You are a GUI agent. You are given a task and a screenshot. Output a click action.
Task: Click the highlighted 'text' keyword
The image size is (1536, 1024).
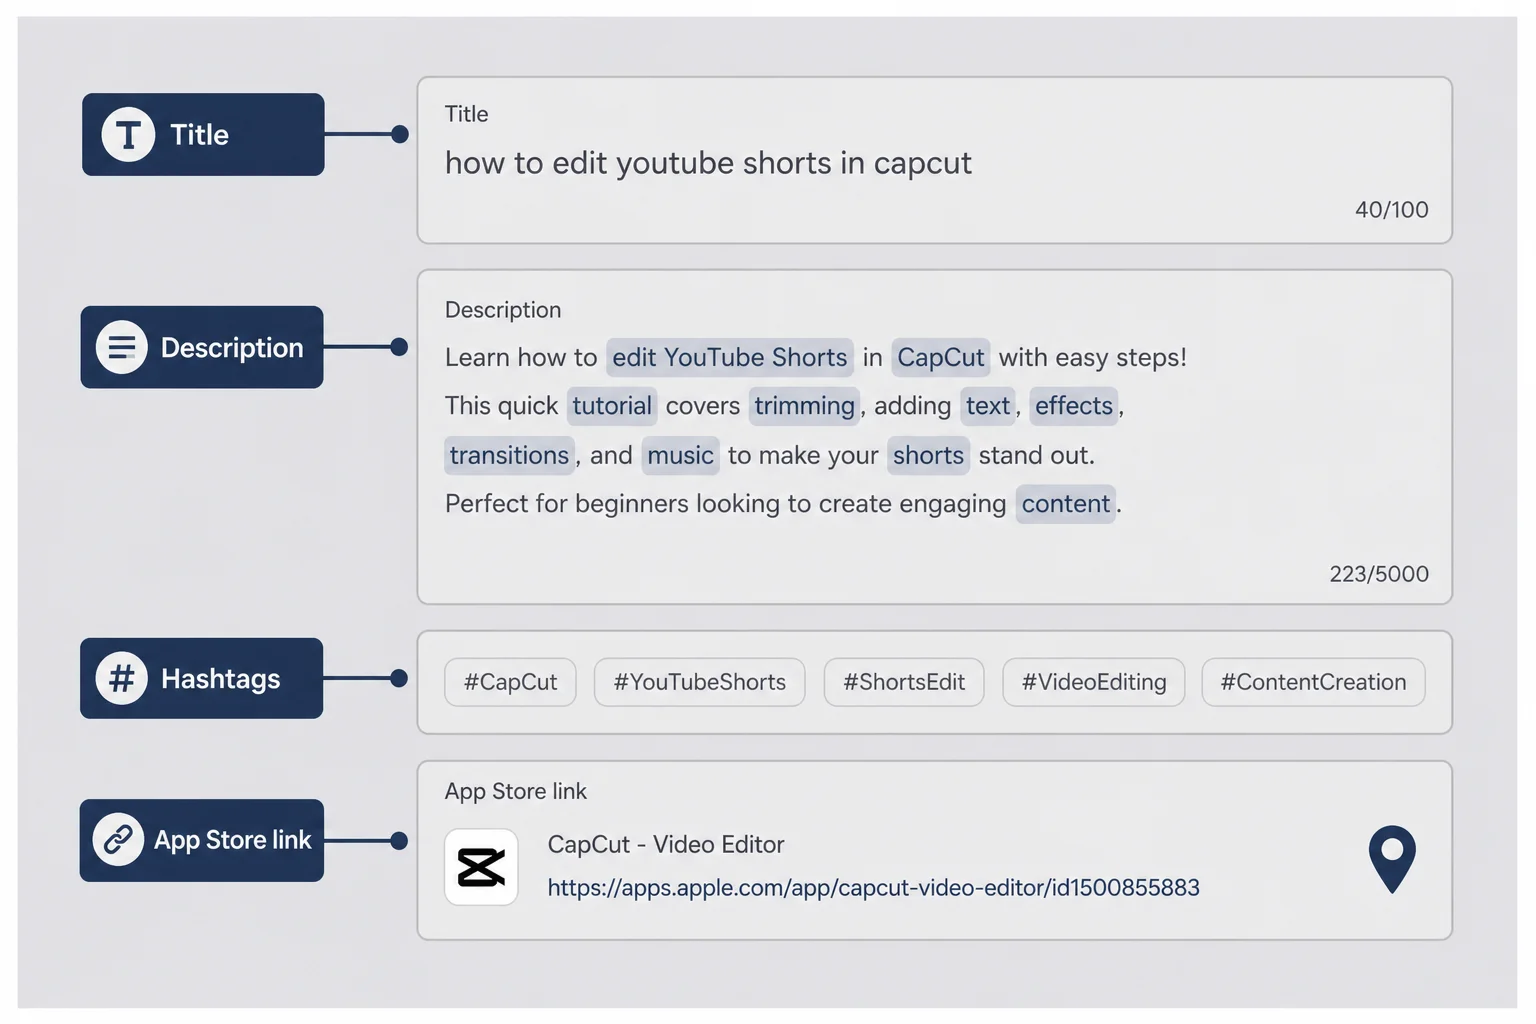[x=988, y=406]
